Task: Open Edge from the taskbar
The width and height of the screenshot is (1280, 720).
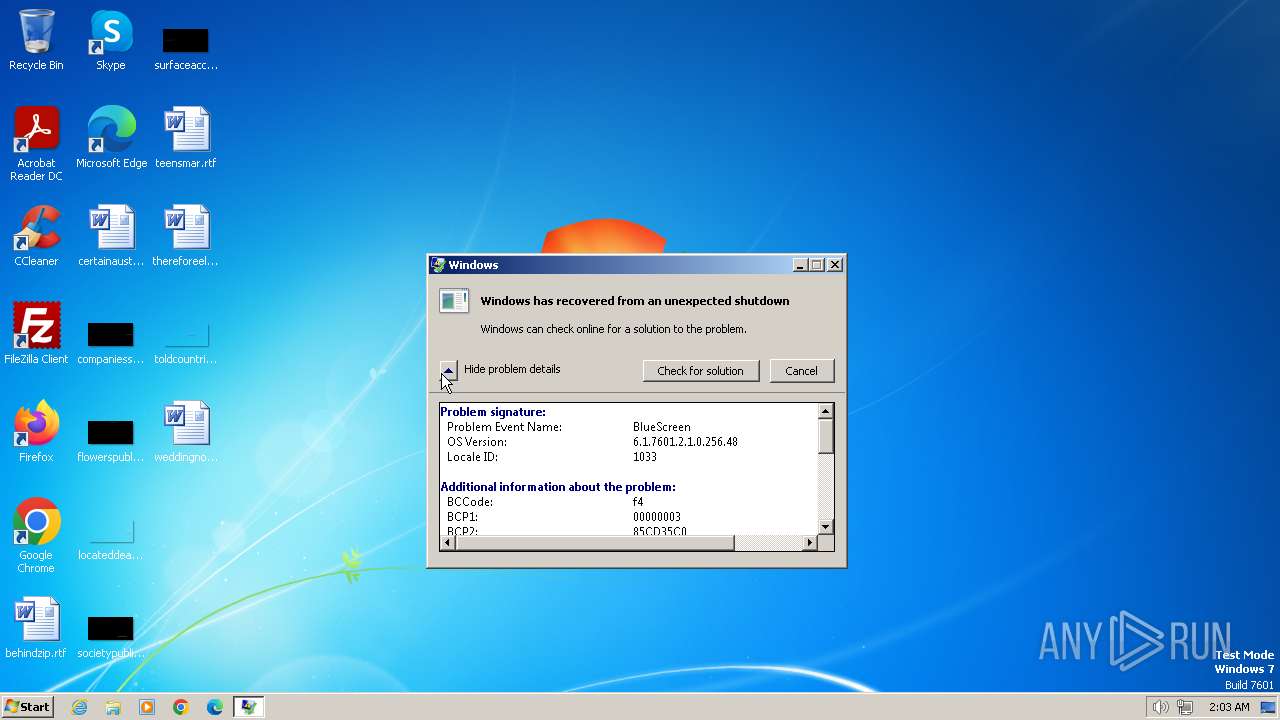Action: point(215,707)
